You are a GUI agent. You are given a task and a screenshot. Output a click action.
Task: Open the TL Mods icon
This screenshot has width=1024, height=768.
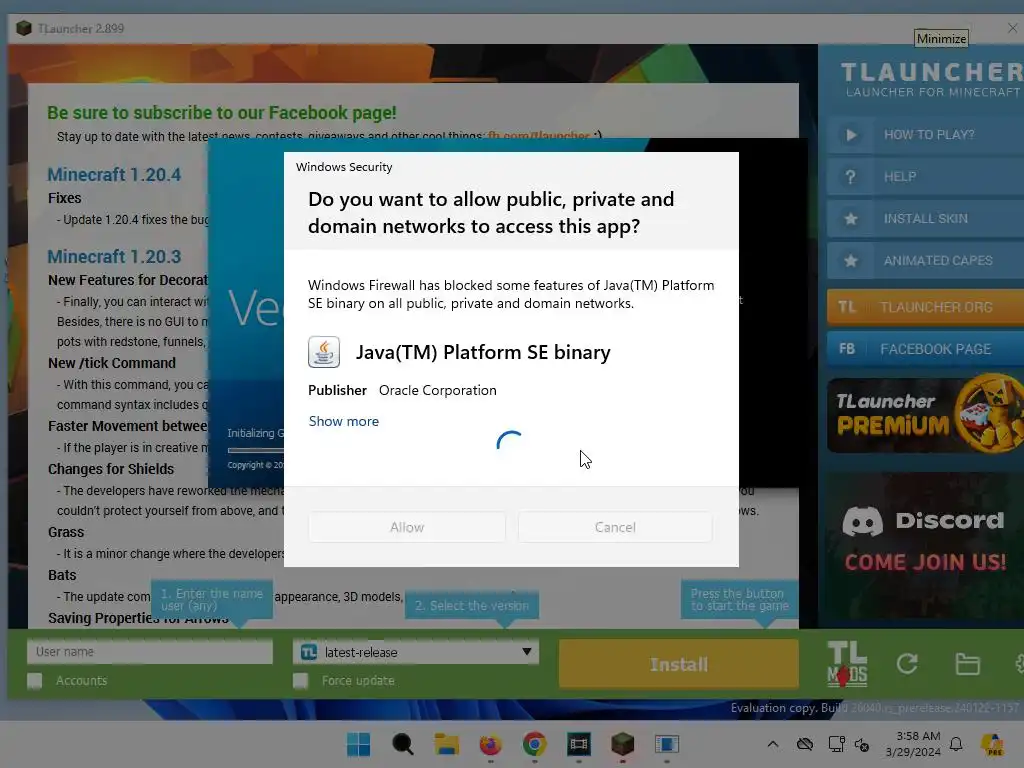point(847,664)
